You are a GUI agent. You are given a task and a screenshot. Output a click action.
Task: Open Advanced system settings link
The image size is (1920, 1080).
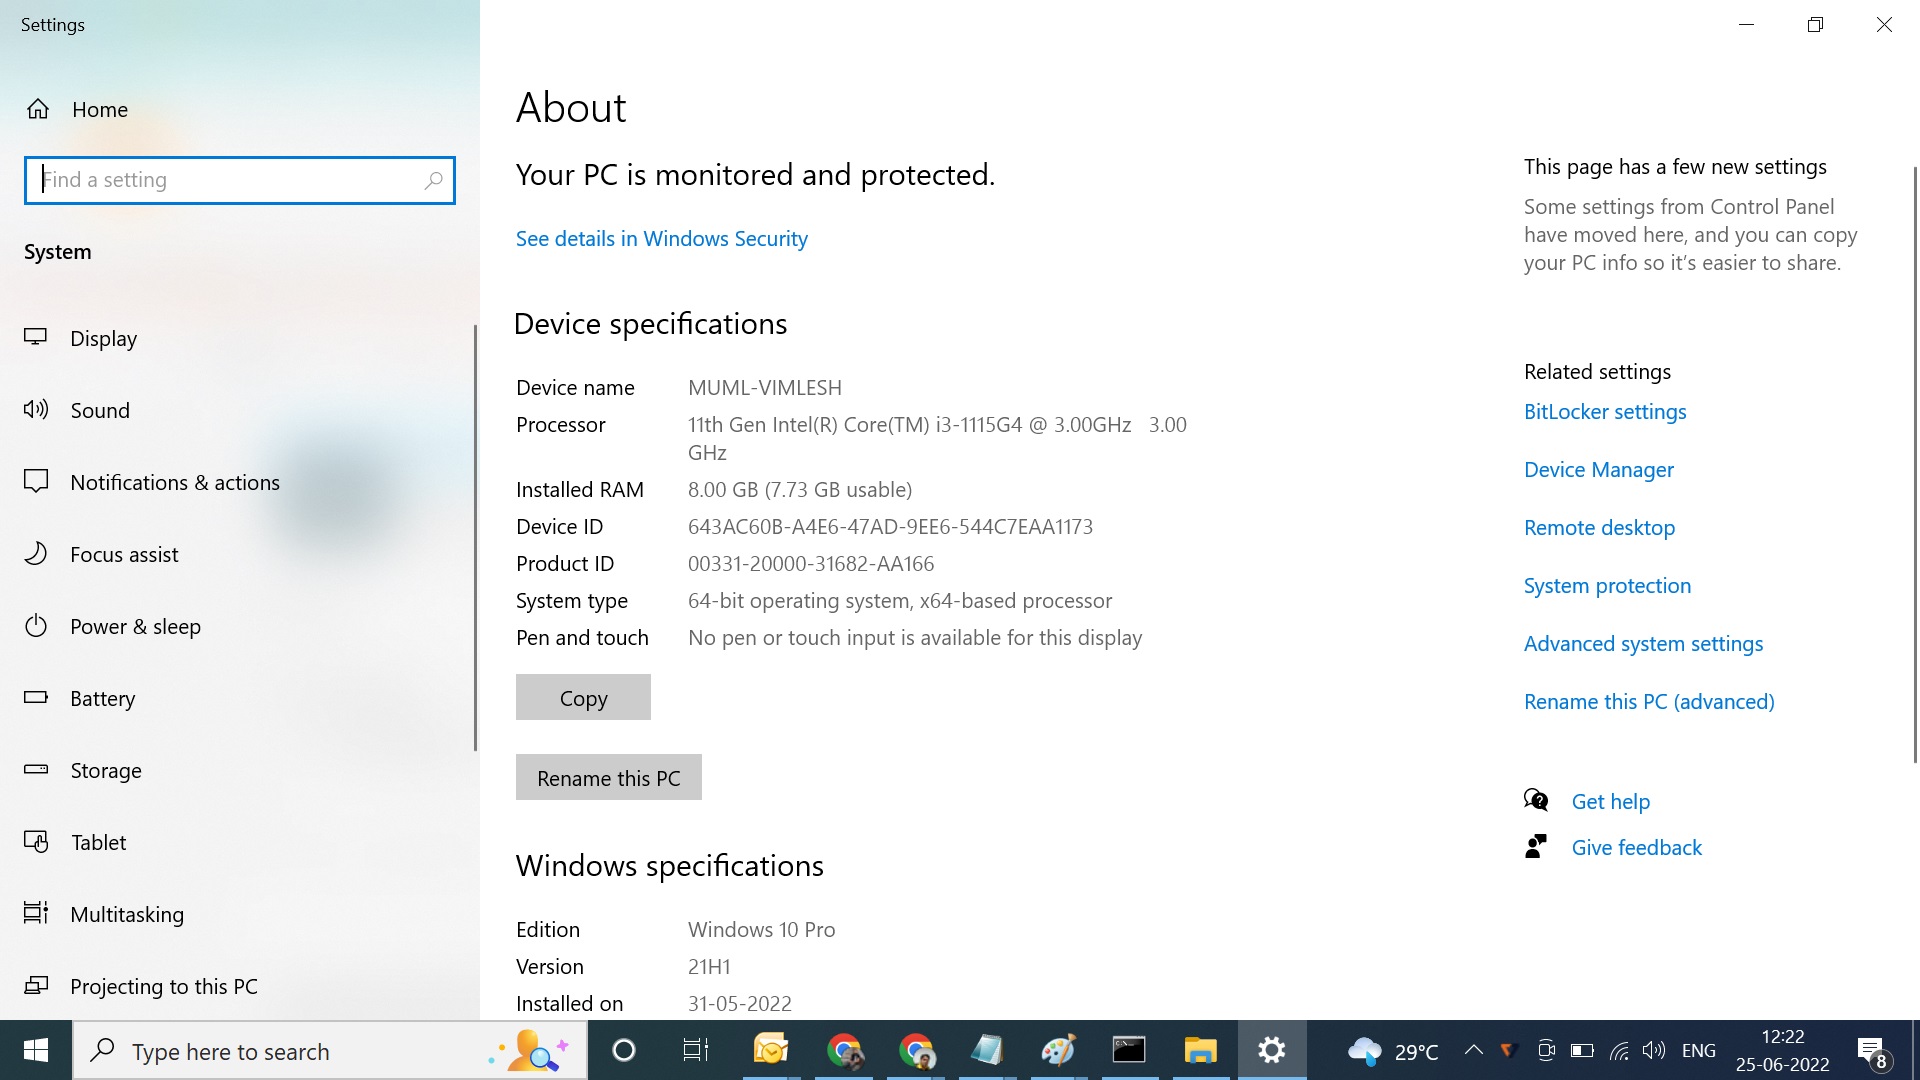coord(1642,644)
